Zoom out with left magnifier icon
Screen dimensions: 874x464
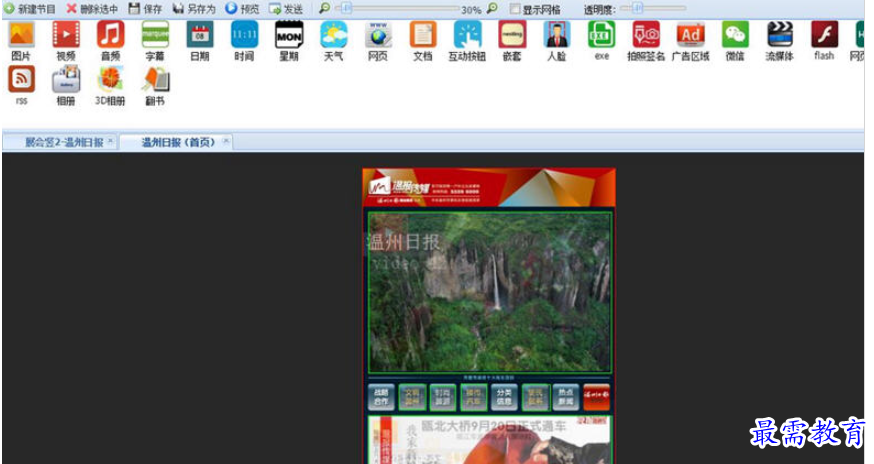[x=324, y=8]
